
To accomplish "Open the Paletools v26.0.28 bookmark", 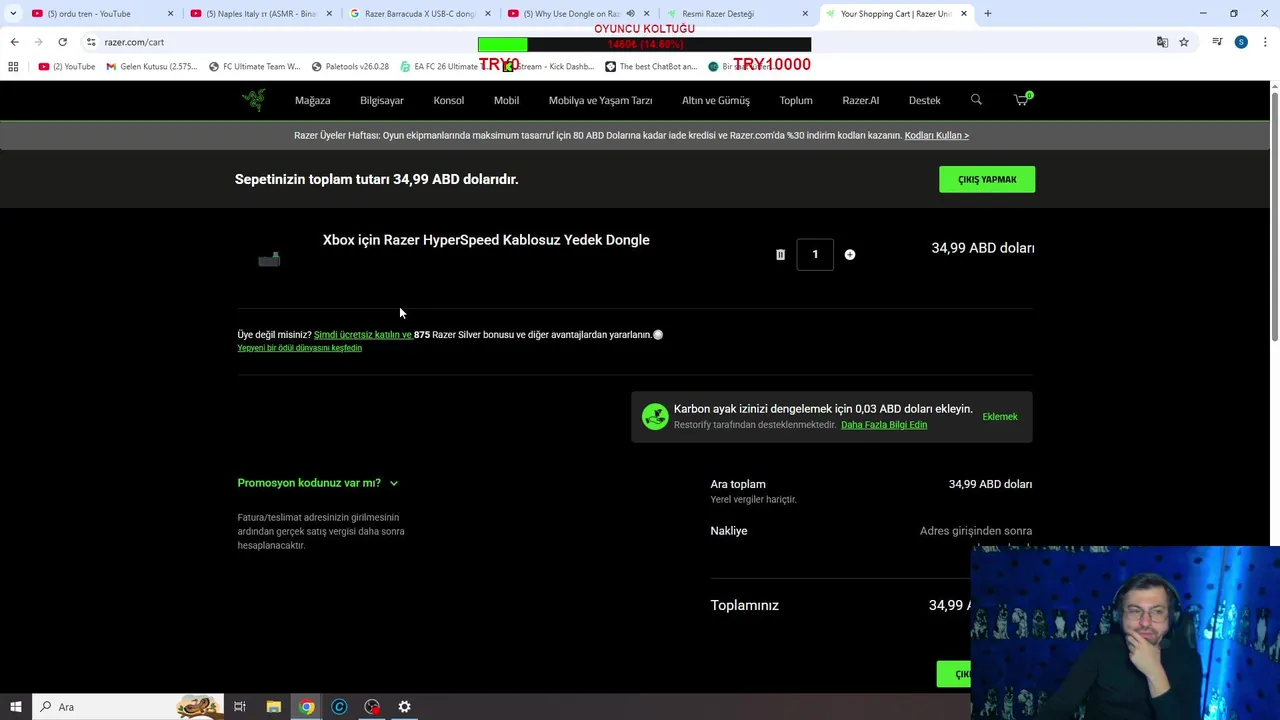I will (x=350, y=67).
